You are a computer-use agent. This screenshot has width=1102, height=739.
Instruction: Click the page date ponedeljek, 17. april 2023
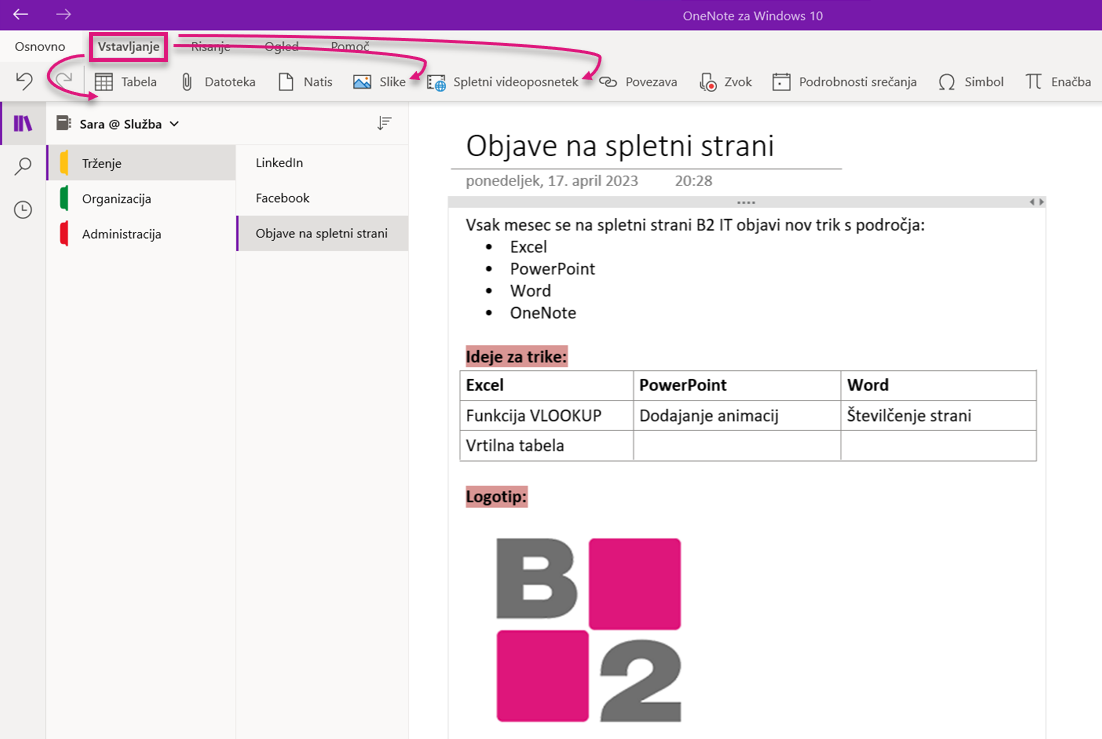[x=552, y=181]
